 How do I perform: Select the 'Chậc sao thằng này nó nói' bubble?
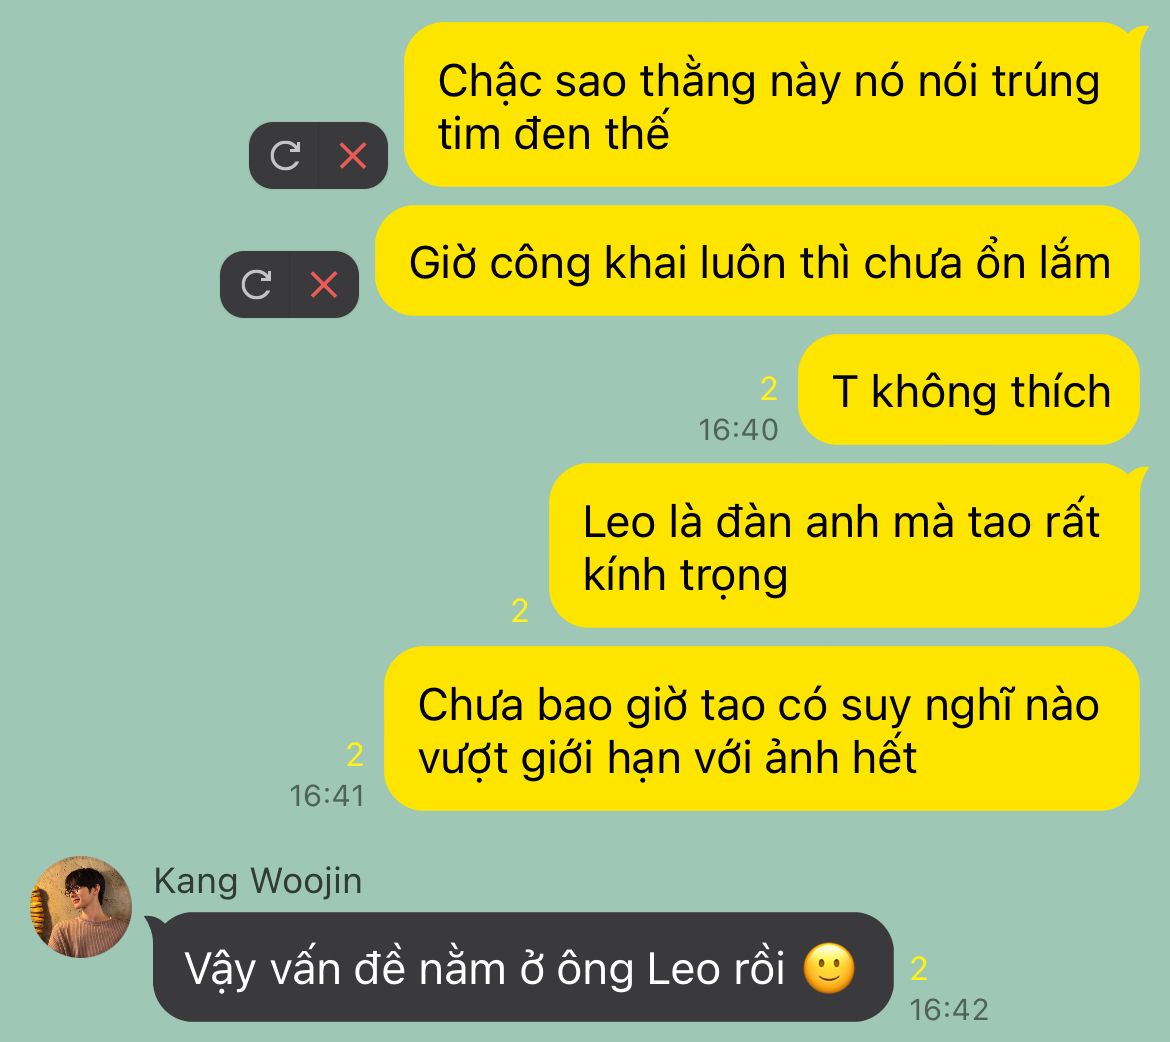coord(773,105)
